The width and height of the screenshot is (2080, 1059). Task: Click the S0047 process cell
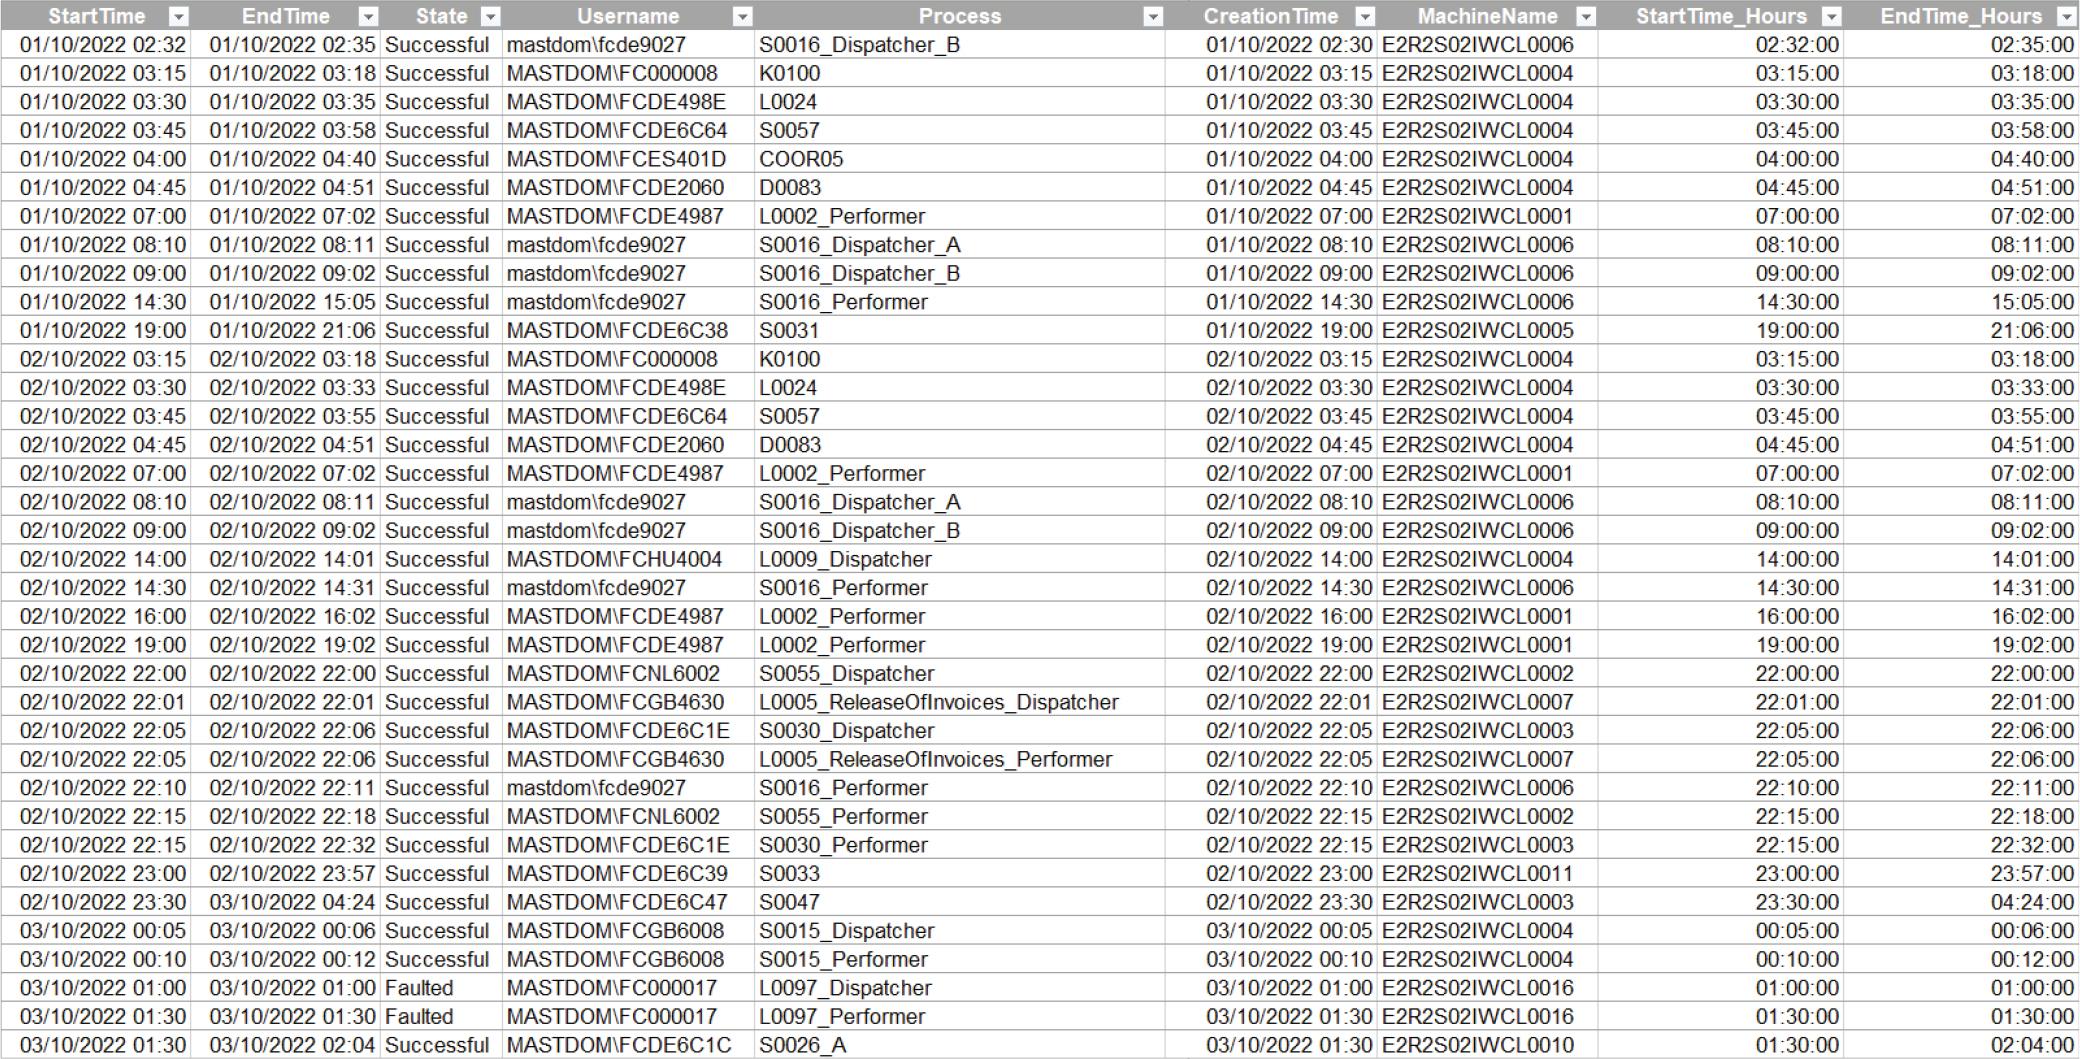(789, 902)
